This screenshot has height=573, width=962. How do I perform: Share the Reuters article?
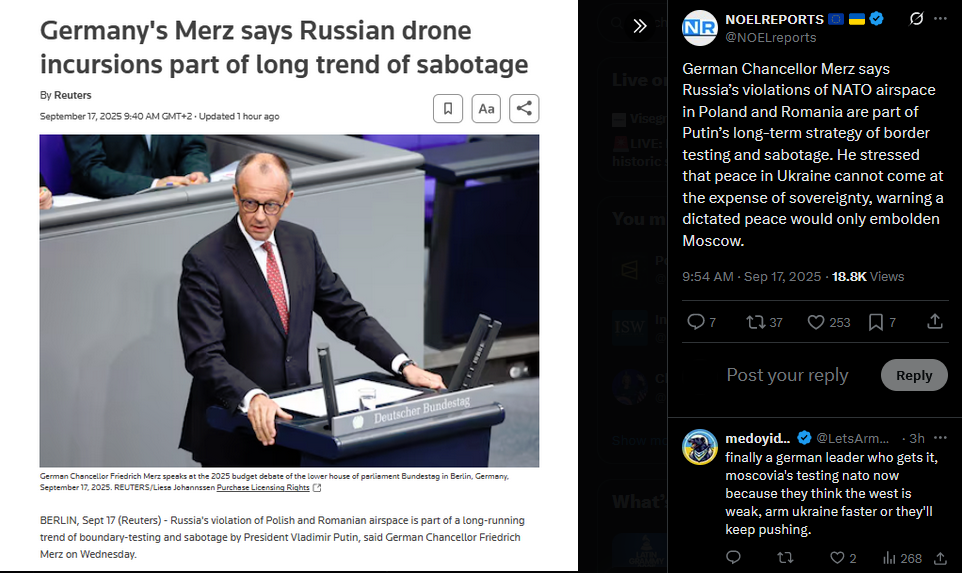pyautogui.click(x=524, y=109)
